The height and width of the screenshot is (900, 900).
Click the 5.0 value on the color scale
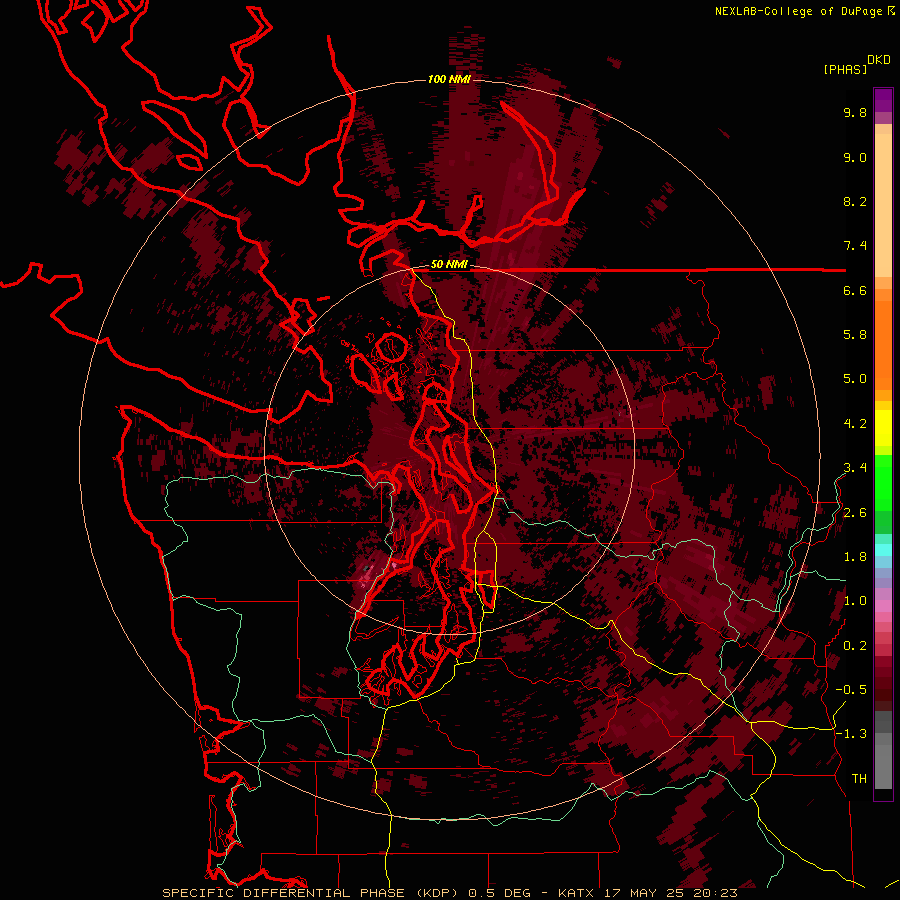[855, 379]
